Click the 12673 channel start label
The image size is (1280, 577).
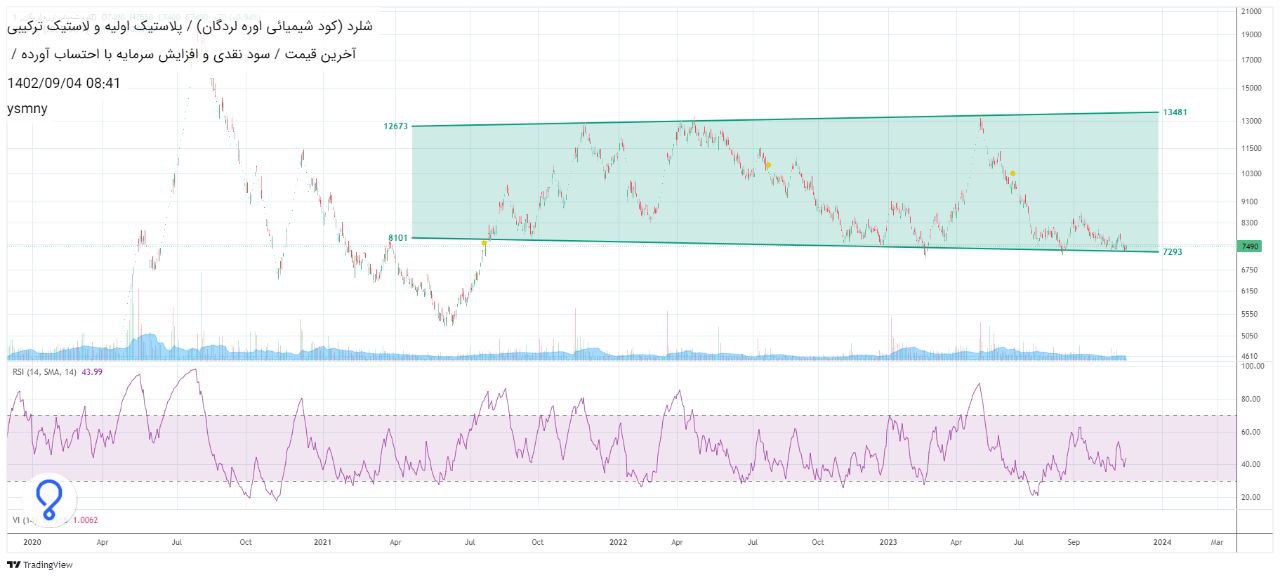[x=395, y=126]
